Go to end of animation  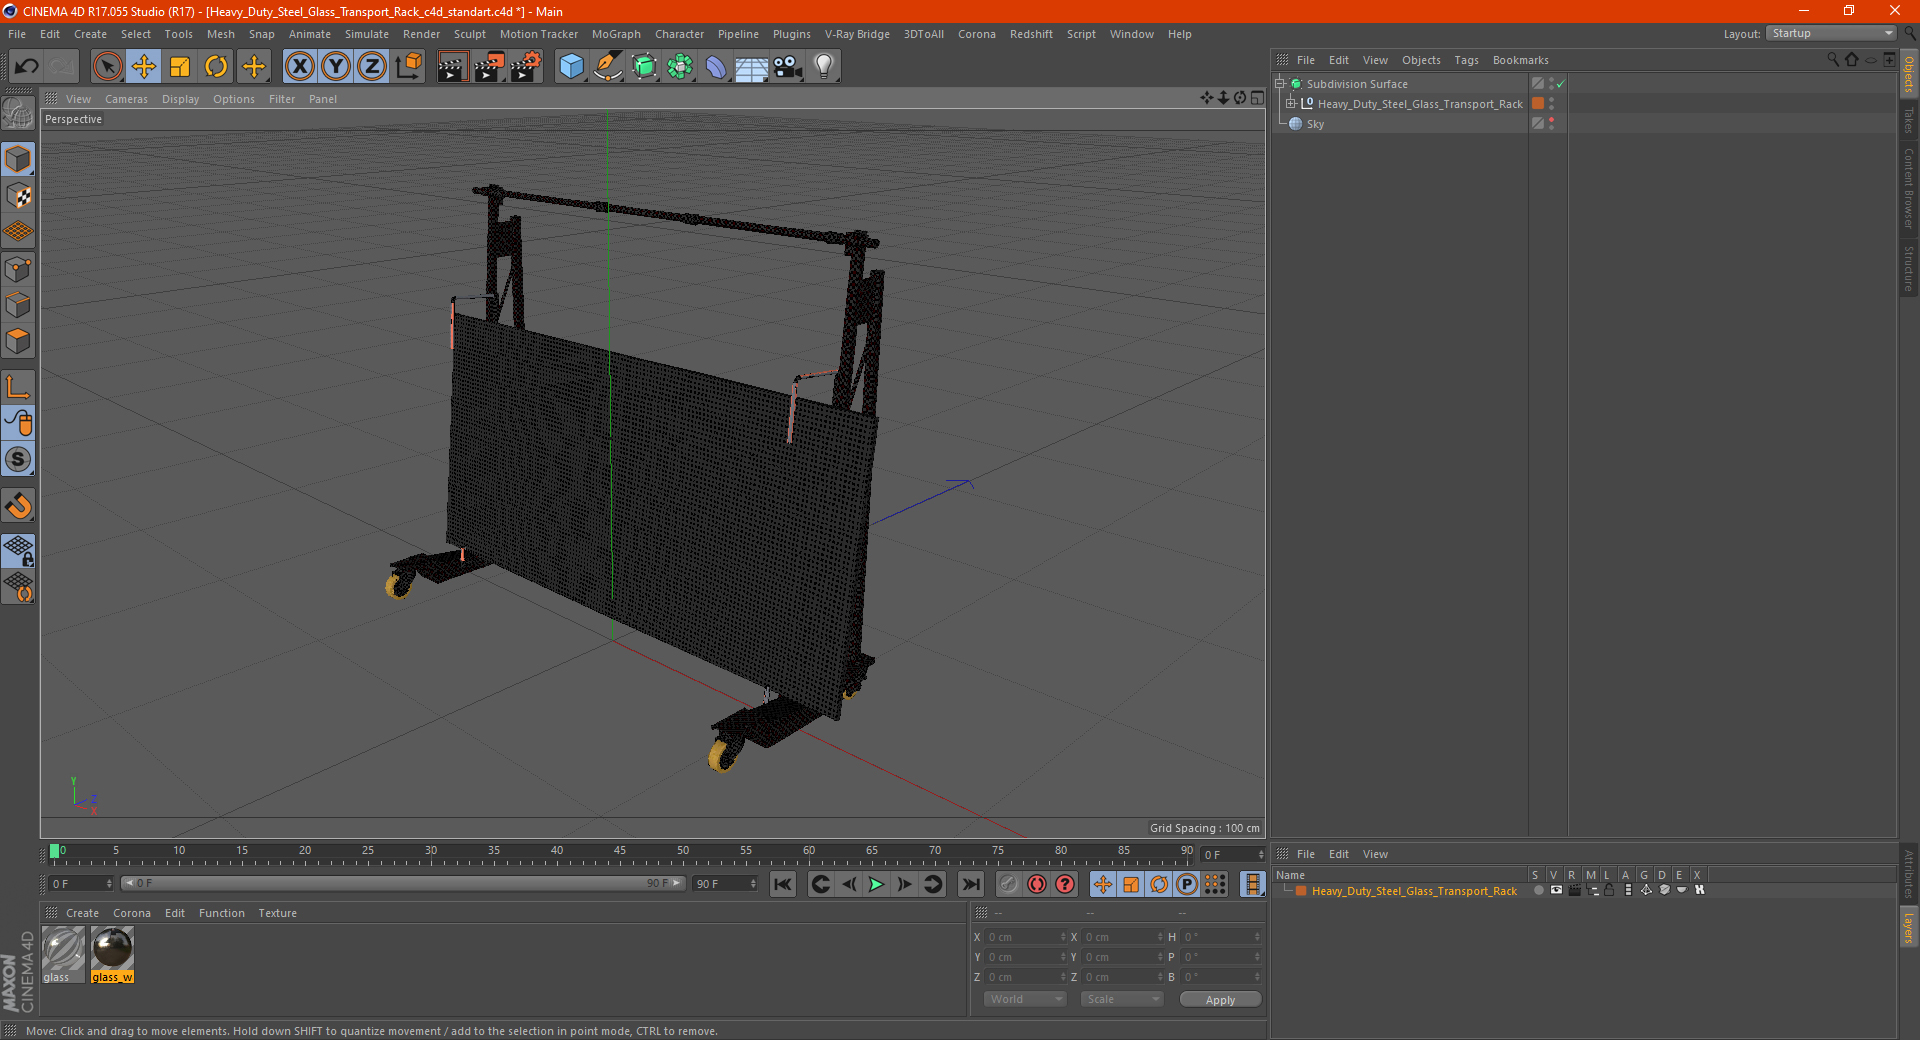click(970, 884)
